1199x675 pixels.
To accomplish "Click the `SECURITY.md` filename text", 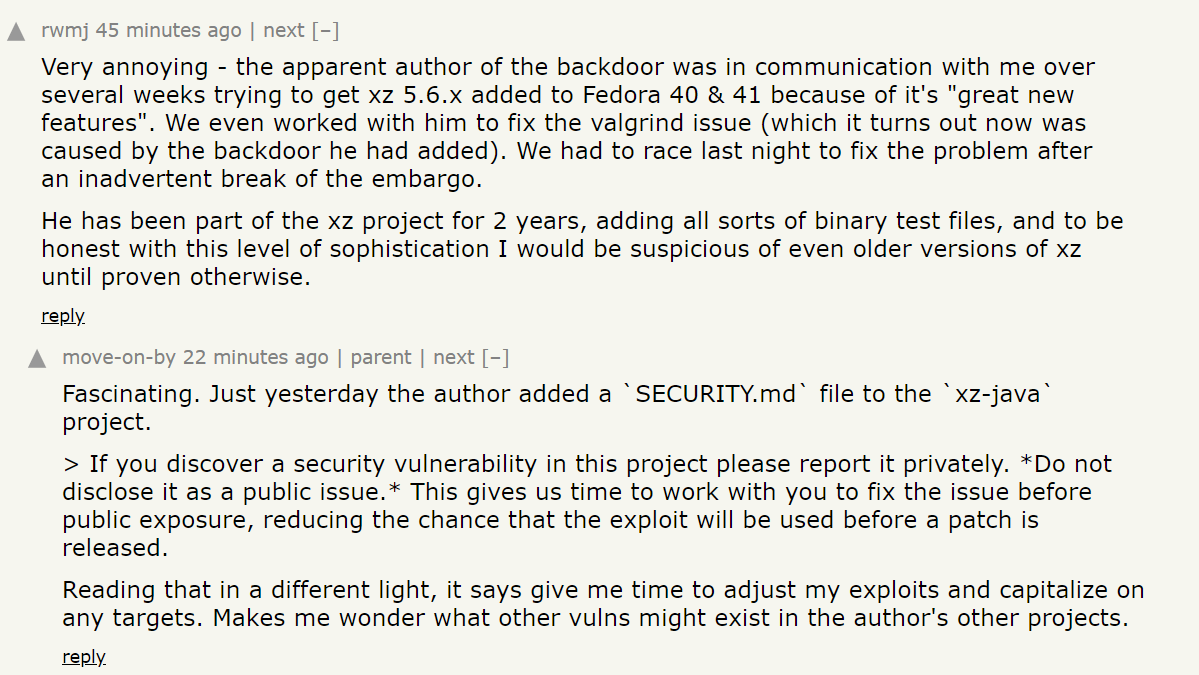I will [x=715, y=394].
